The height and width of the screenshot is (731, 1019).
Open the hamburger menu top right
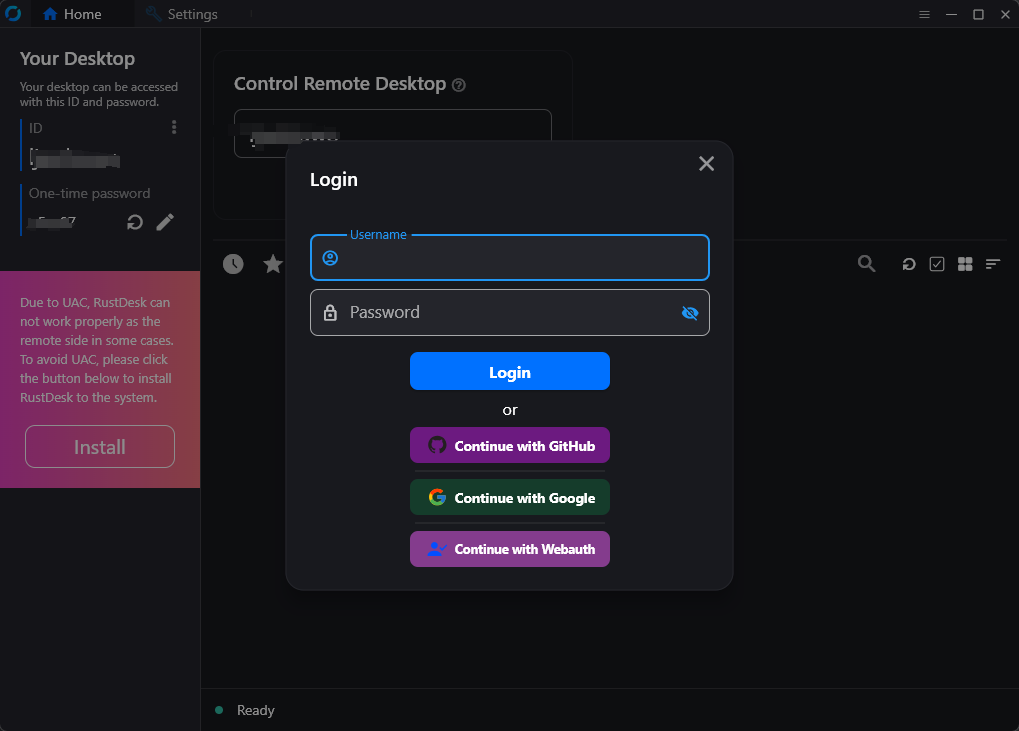tap(923, 14)
